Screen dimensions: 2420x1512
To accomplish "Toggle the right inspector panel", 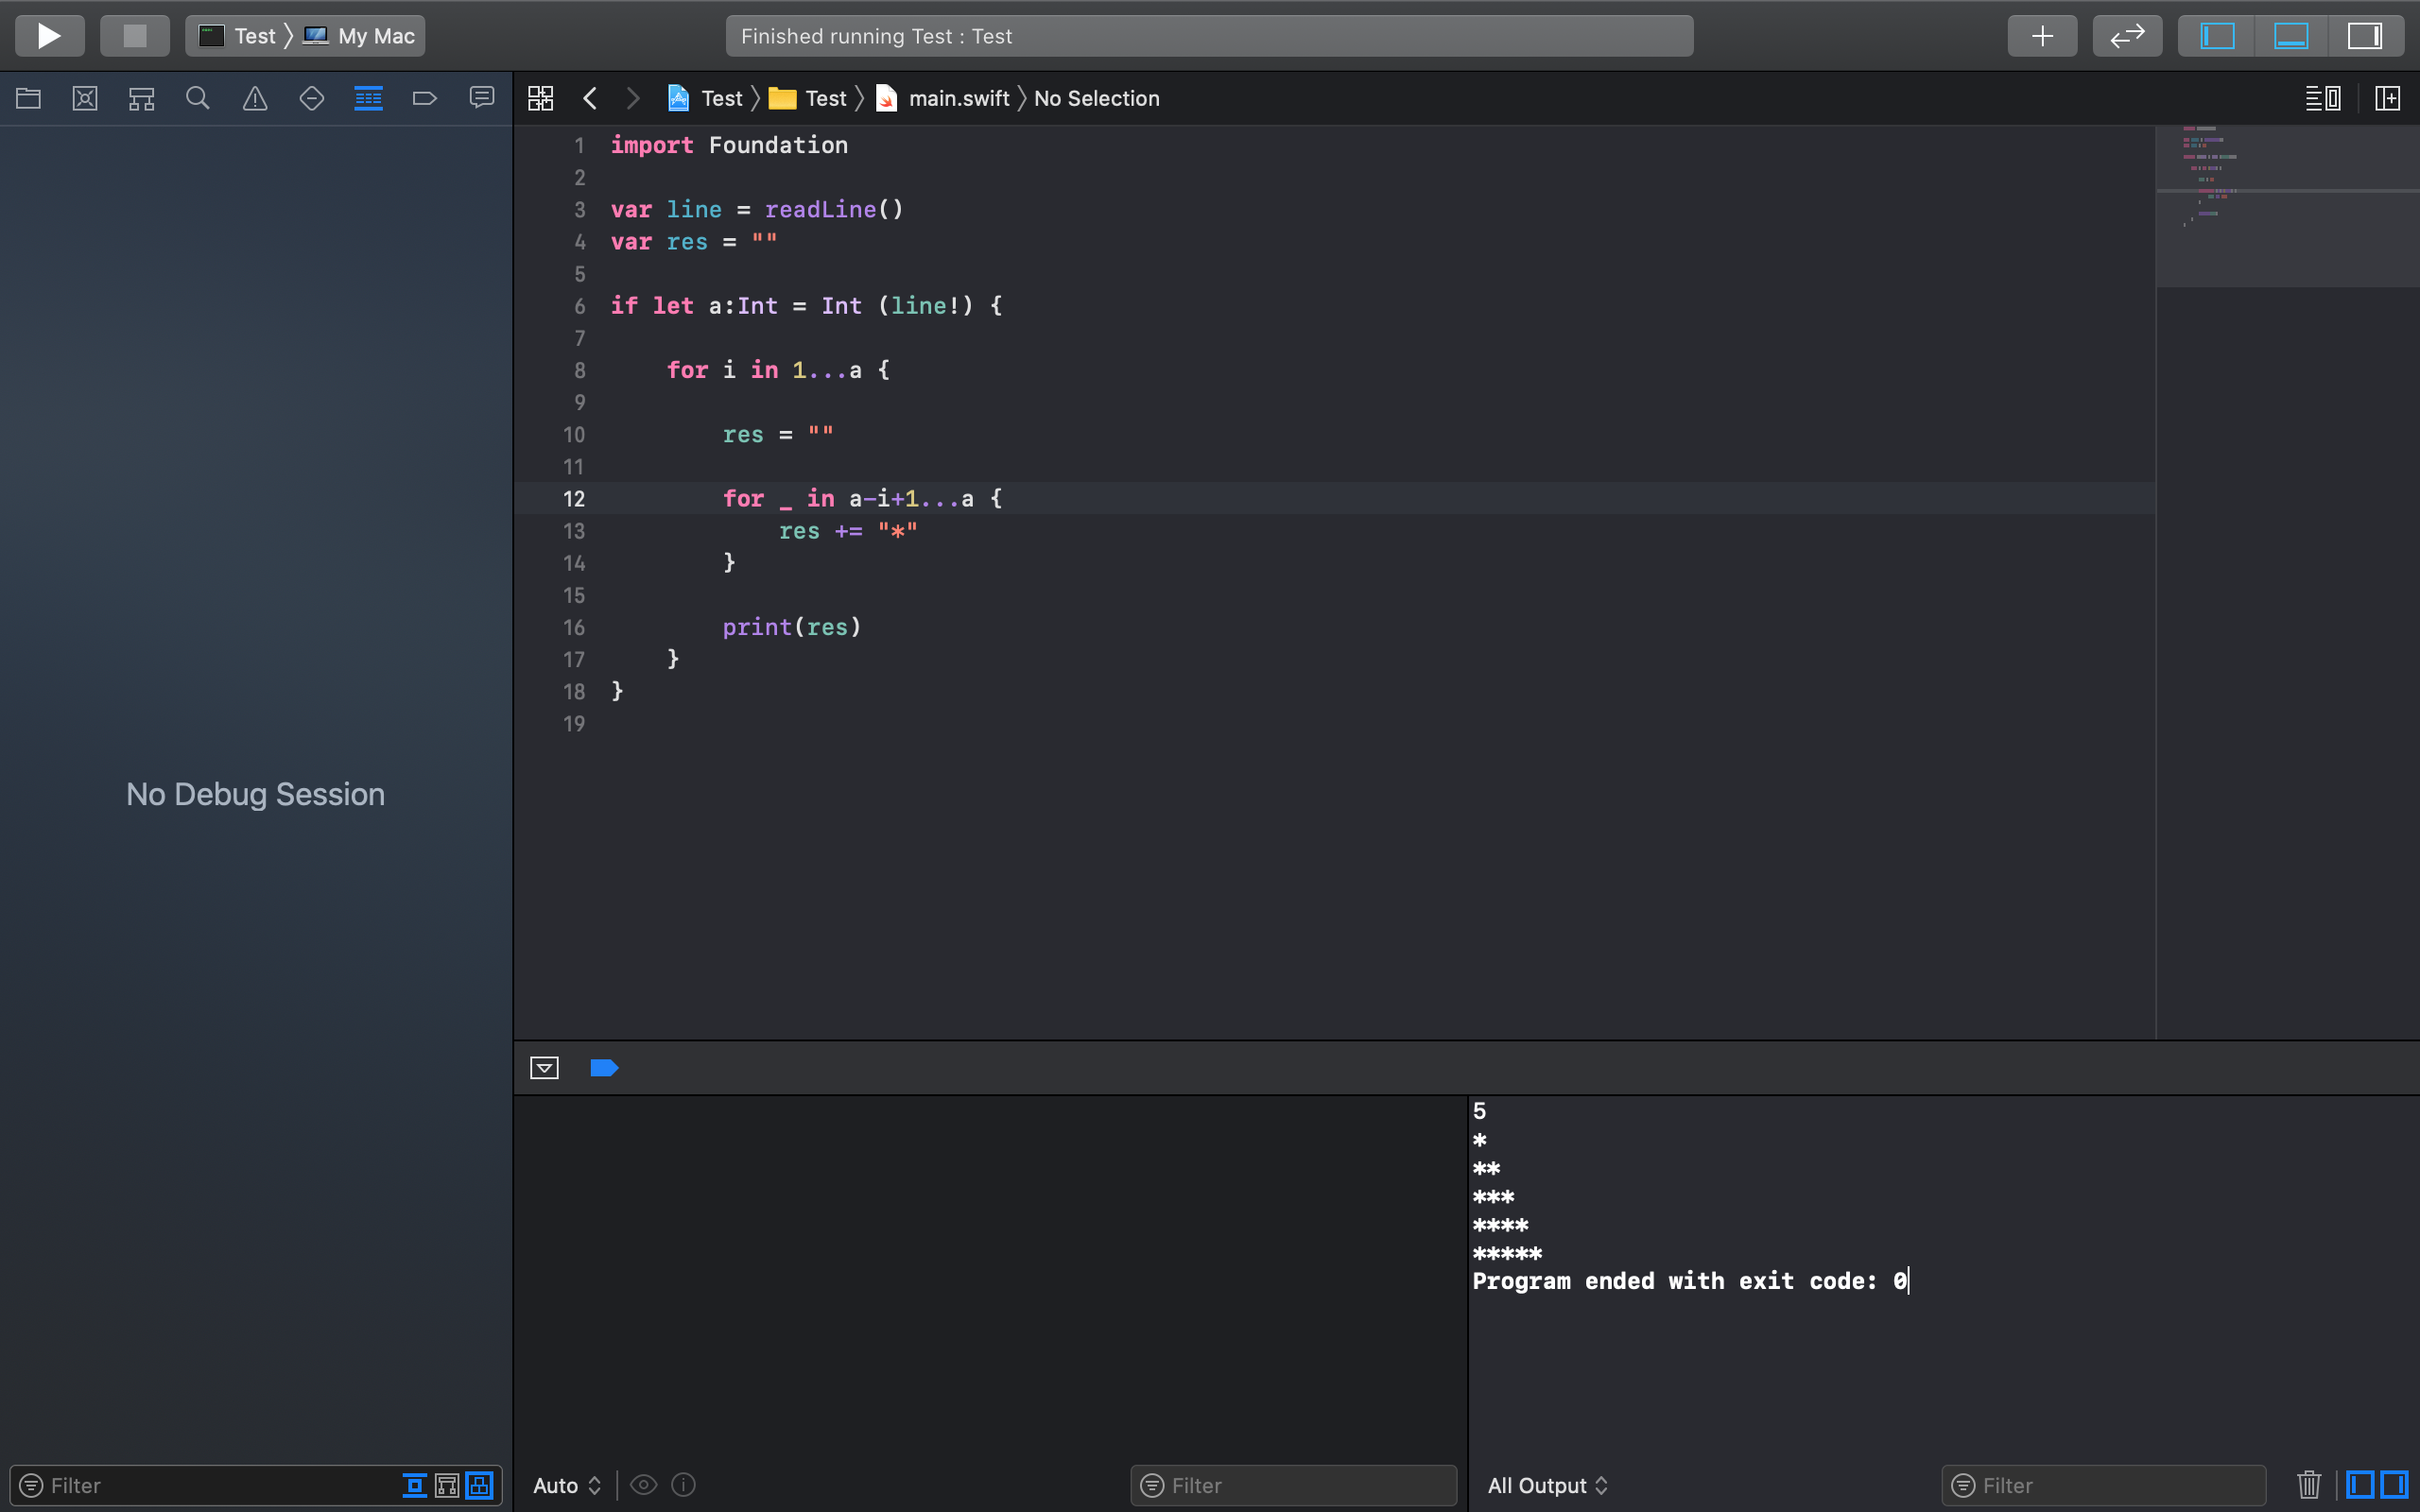I will click(2365, 36).
